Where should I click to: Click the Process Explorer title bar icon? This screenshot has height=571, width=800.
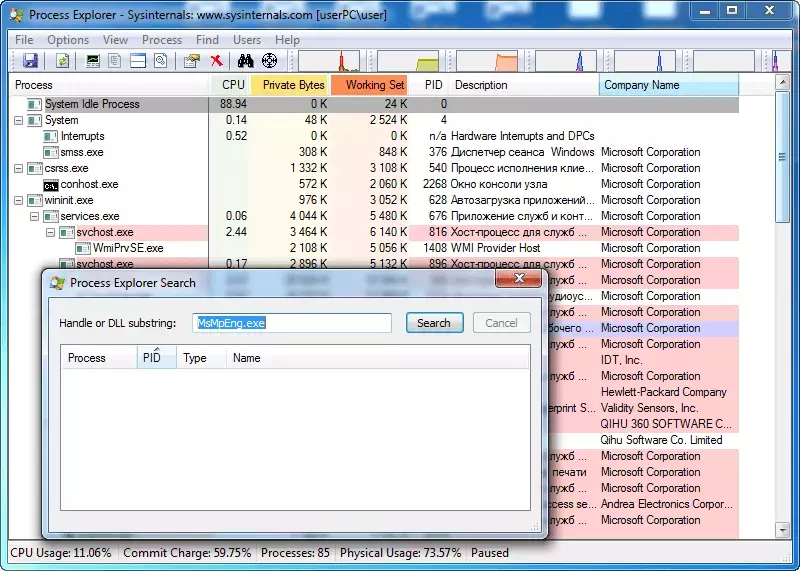pyautogui.click(x=16, y=14)
